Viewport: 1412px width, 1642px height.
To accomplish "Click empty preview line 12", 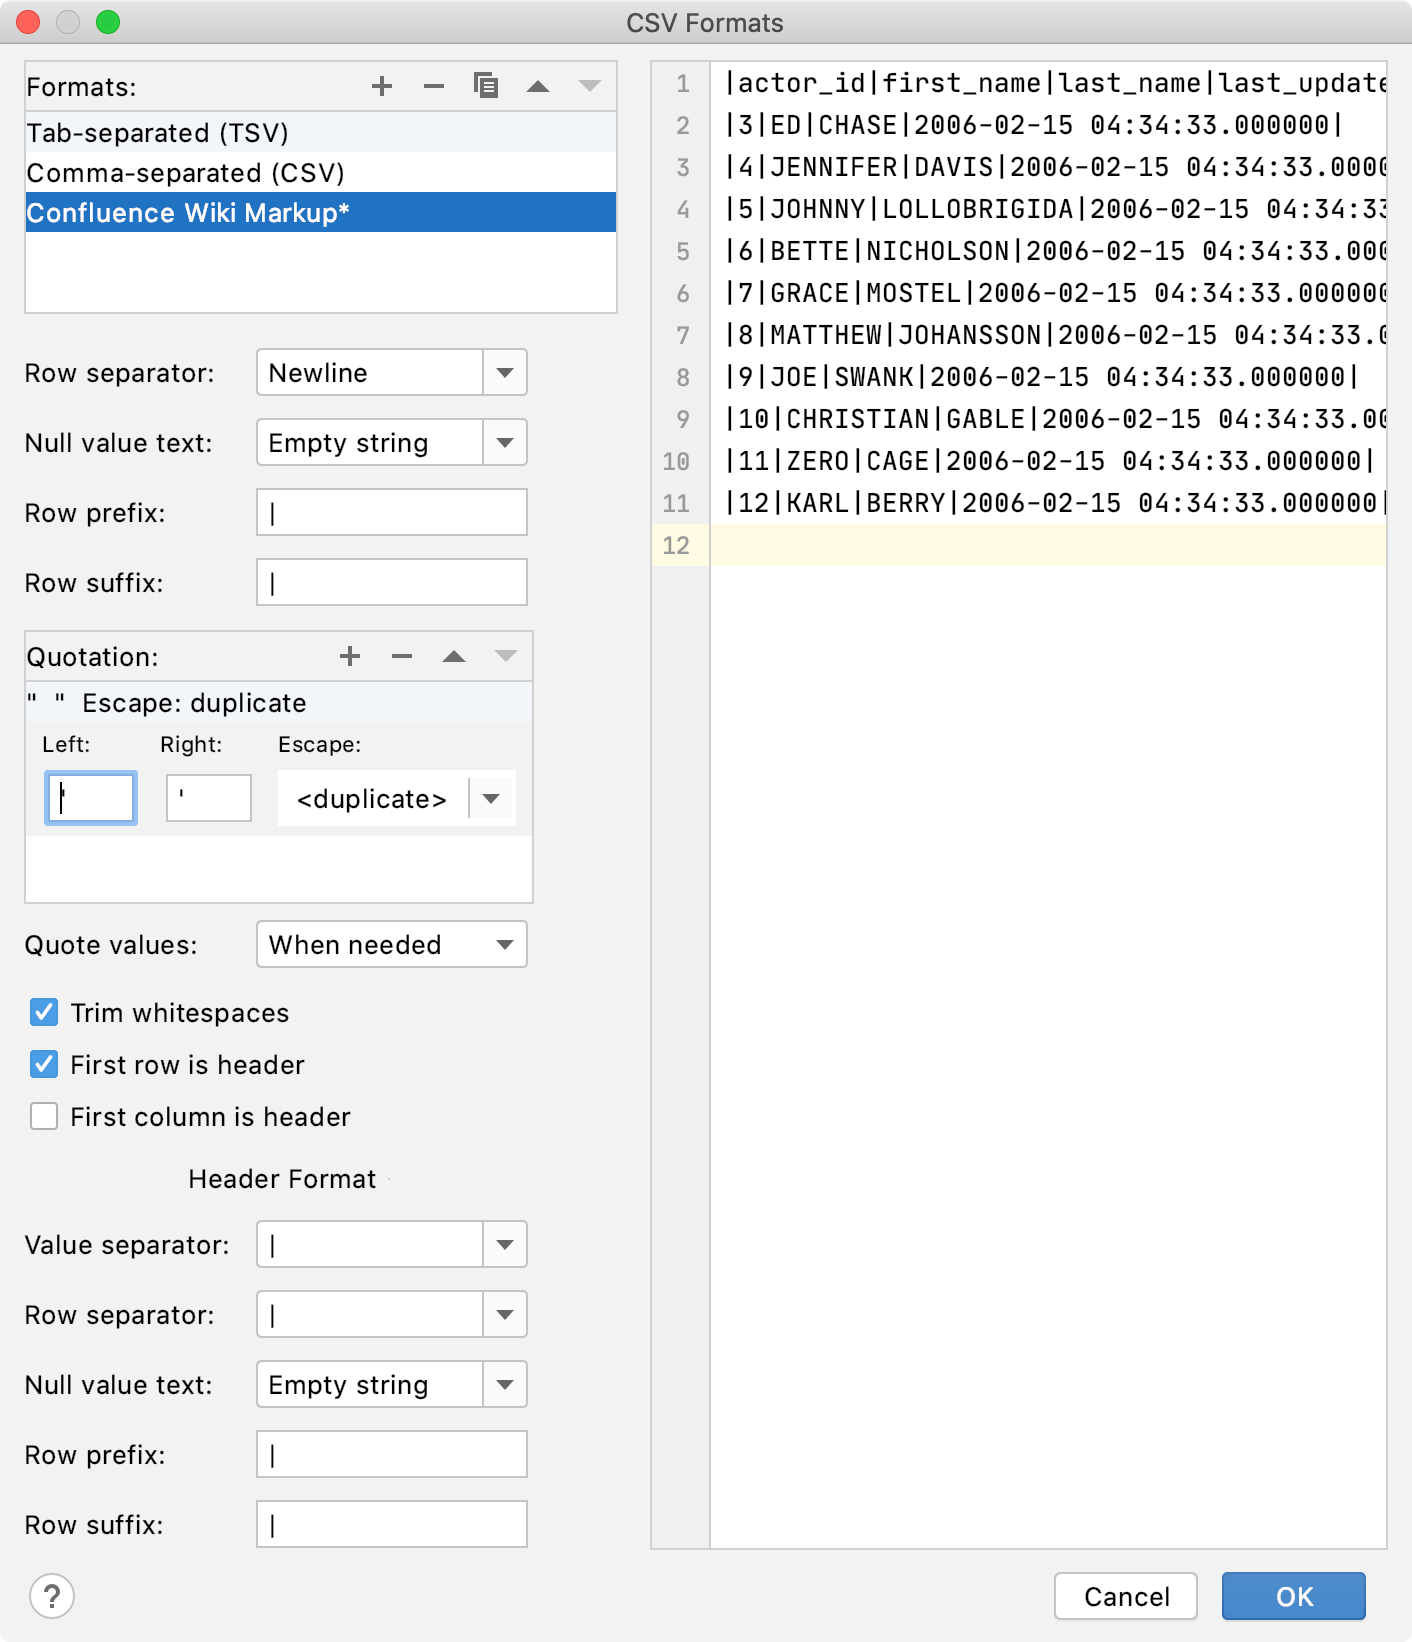I will [x=1048, y=545].
